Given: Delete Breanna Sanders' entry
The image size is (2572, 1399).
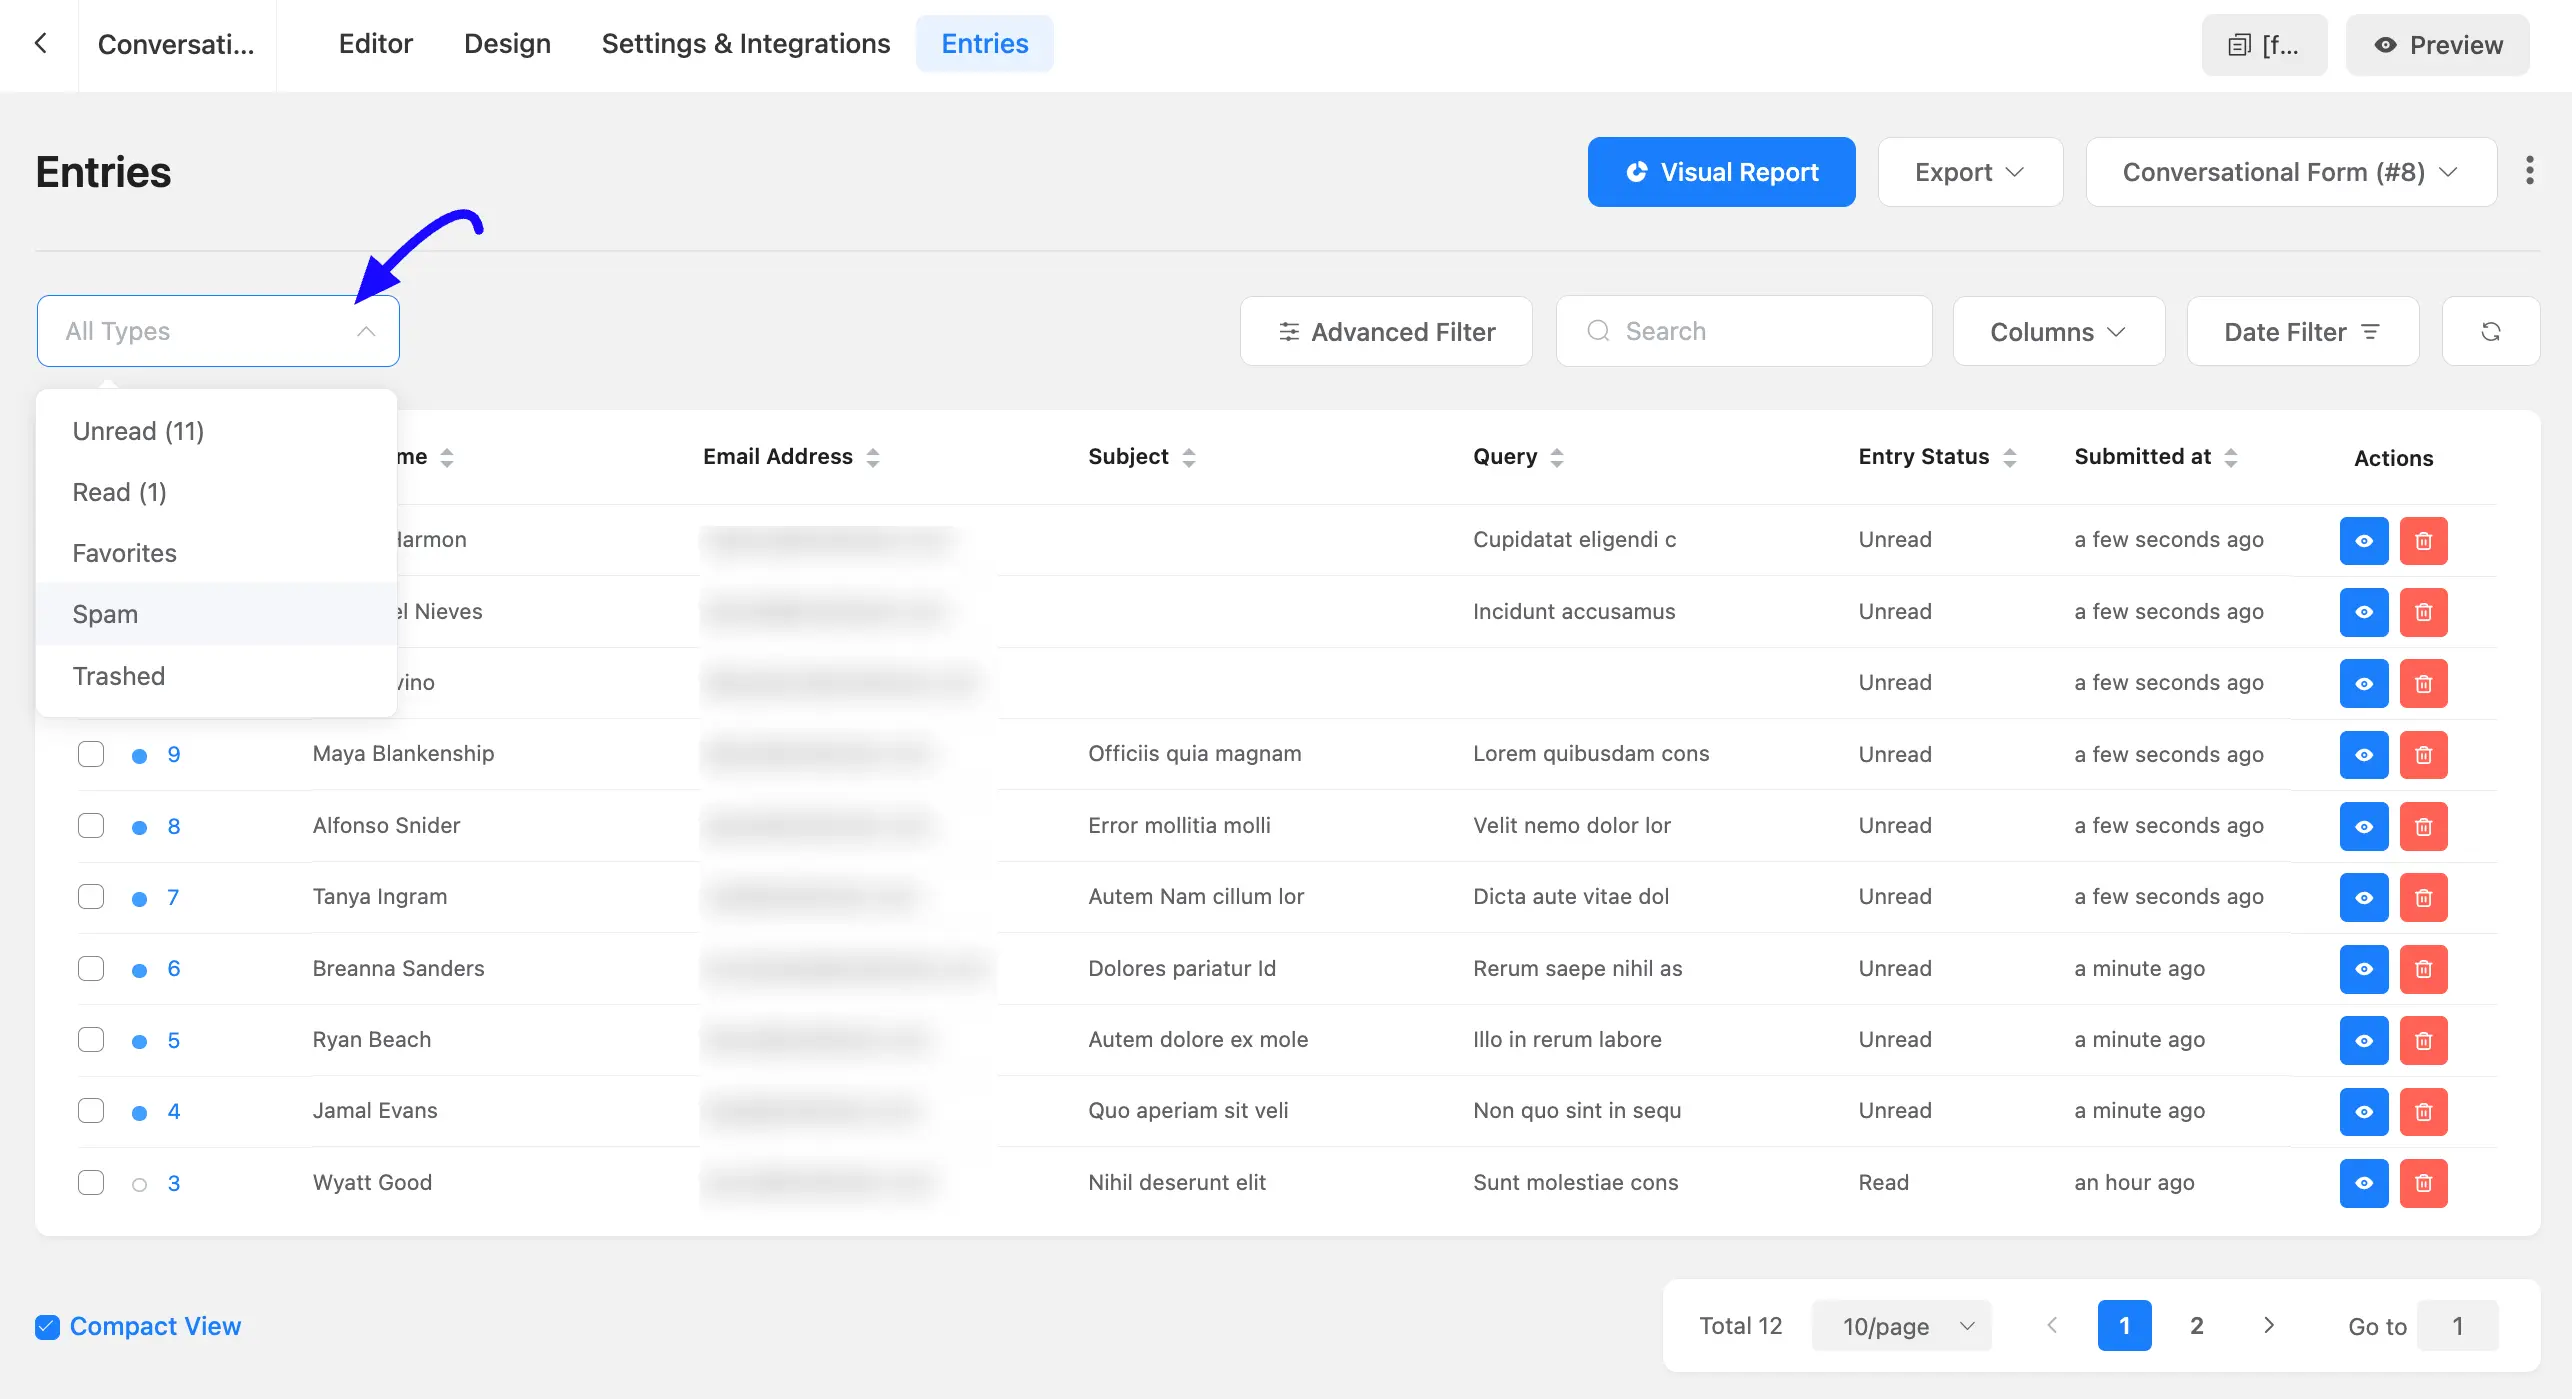Looking at the screenshot, I should [2423, 969].
